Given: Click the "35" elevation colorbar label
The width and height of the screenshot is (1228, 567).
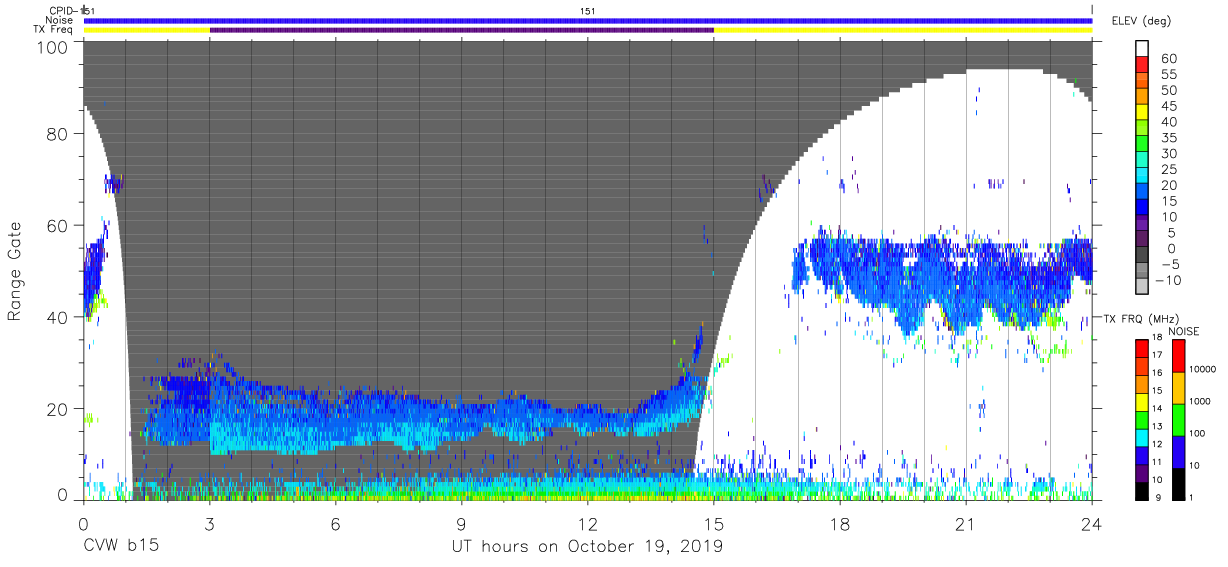Looking at the screenshot, I should tap(1169, 138).
